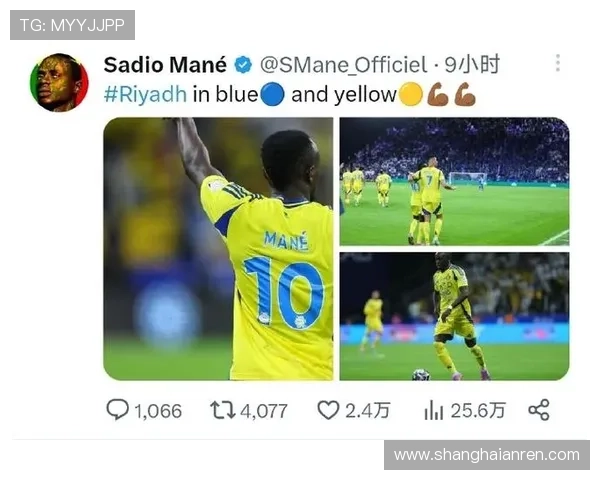Screen dimensions: 600x480
Task: Open Sadio Mané's profile avatar
Action: (59, 83)
